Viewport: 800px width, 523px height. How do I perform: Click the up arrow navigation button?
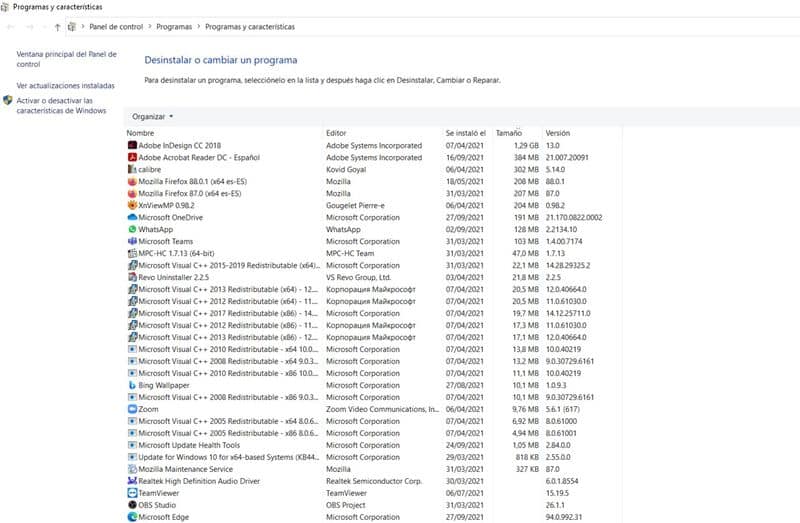coord(57,27)
